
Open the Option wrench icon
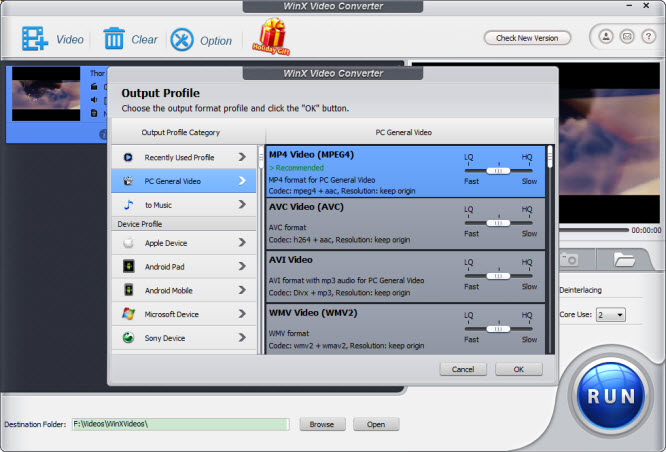tap(182, 40)
